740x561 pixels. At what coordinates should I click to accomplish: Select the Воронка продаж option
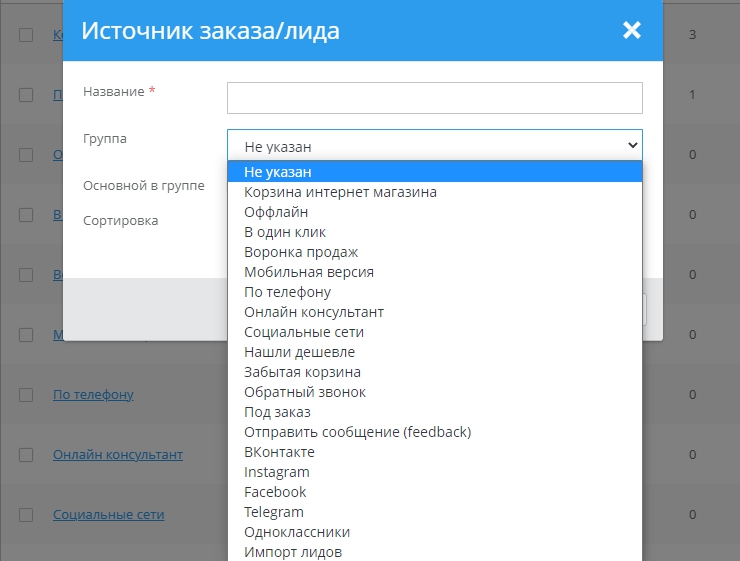click(x=301, y=252)
